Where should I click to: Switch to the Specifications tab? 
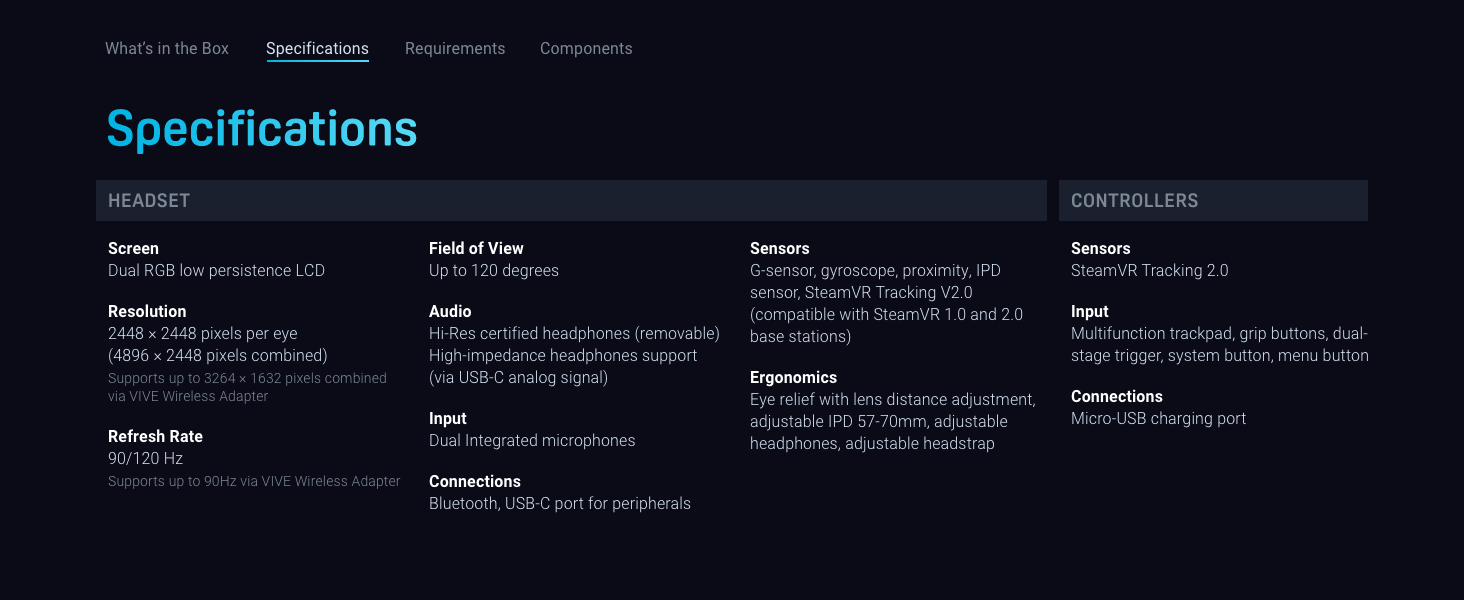[x=317, y=48]
